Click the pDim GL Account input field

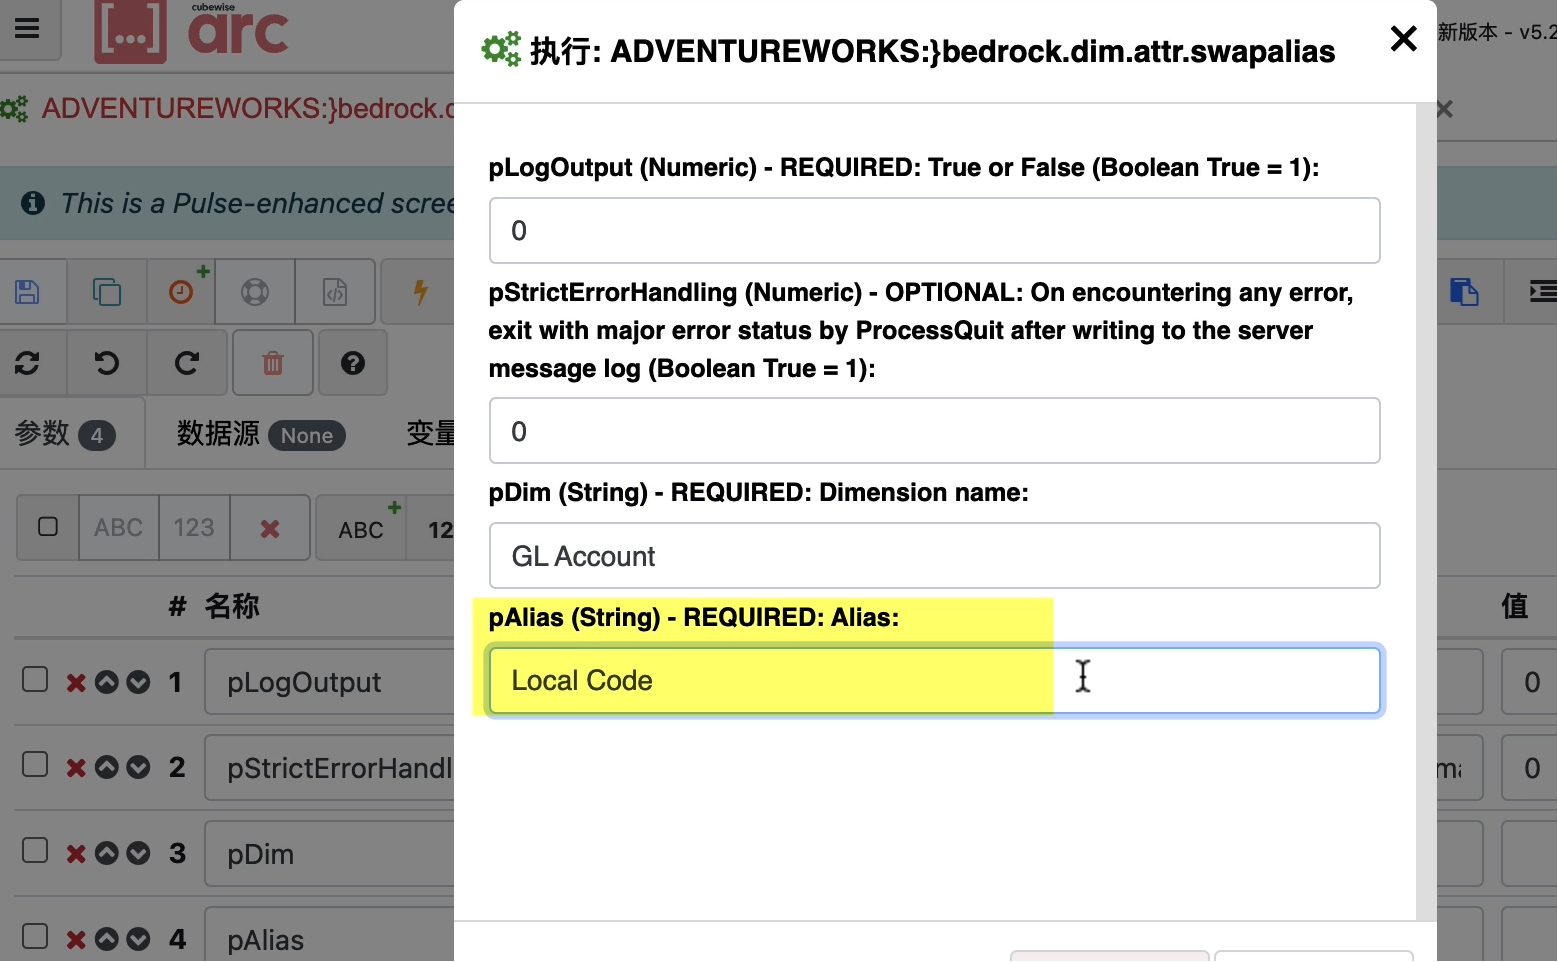pos(934,556)
